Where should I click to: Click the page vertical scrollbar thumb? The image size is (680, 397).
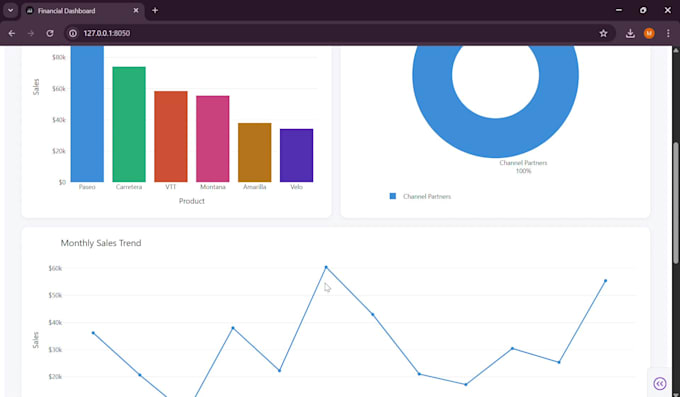676,203
